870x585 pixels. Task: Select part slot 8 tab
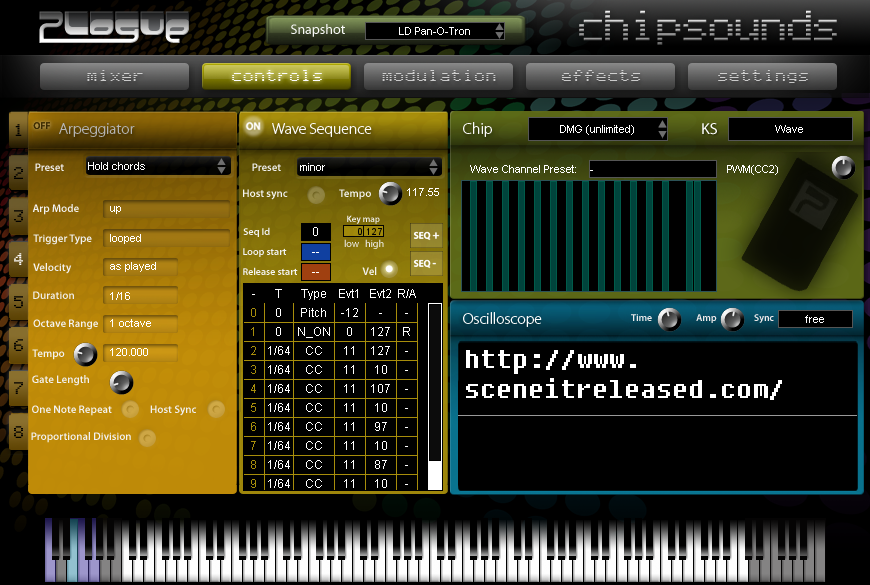pyautogui.click(x=18, y=431)
